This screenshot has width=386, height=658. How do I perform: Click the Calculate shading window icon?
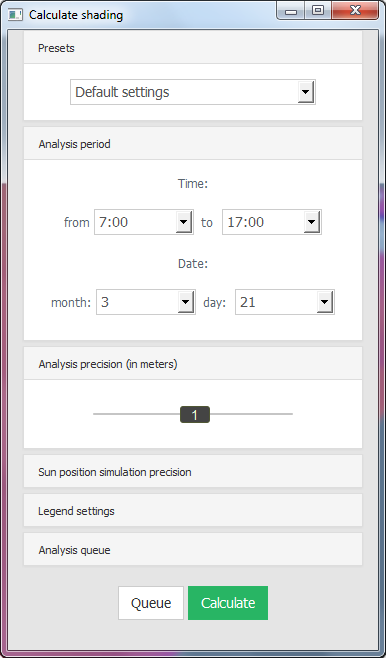tap(16, 15)
